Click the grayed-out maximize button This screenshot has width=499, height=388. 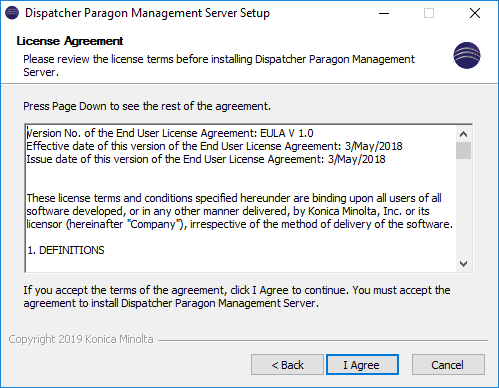click(x=429, y=13)
